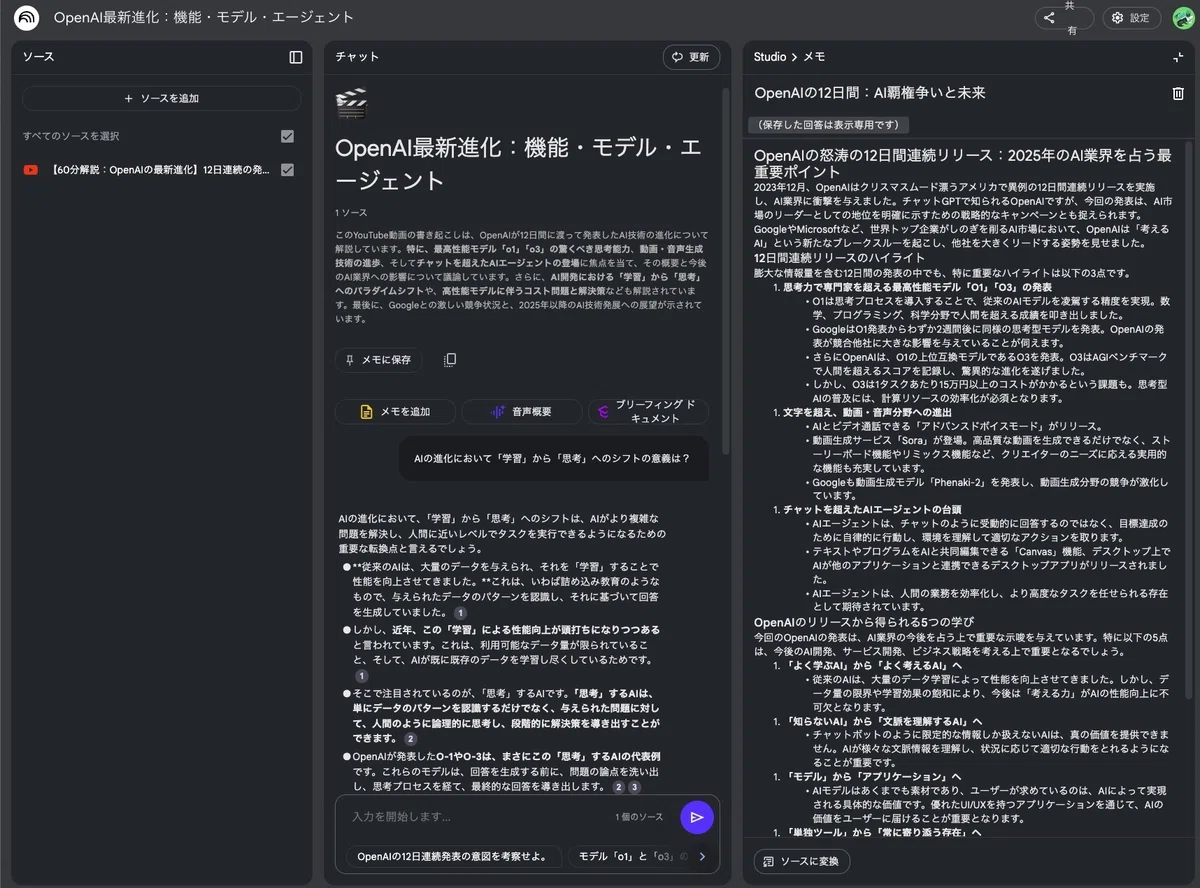Screen dimensions: 1200x888
Task: Click the ソースを追加 add source button
Action: [x=161, y=98]
